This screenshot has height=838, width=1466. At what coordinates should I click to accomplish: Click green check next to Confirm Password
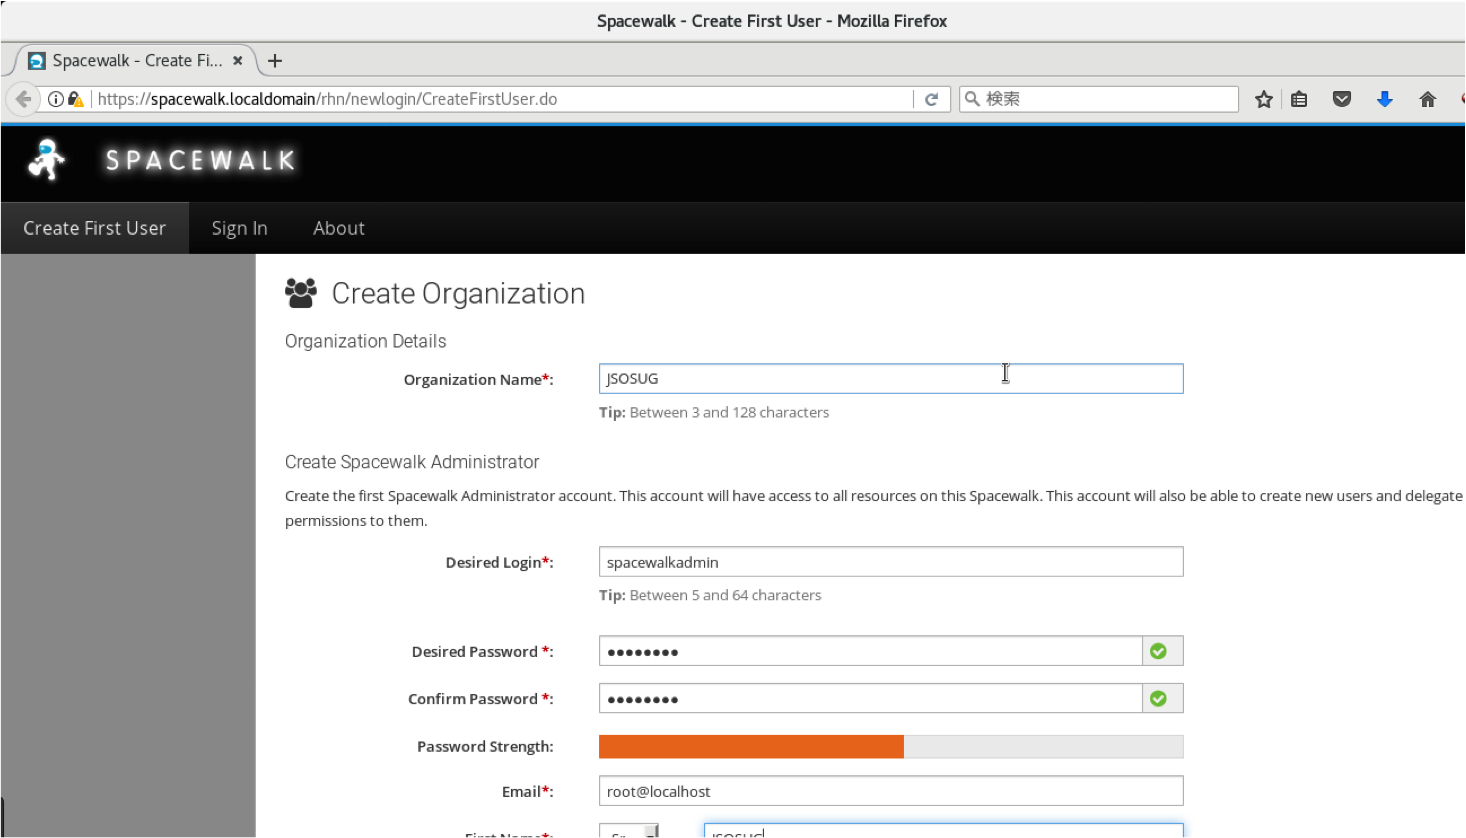coord(1158,698)
